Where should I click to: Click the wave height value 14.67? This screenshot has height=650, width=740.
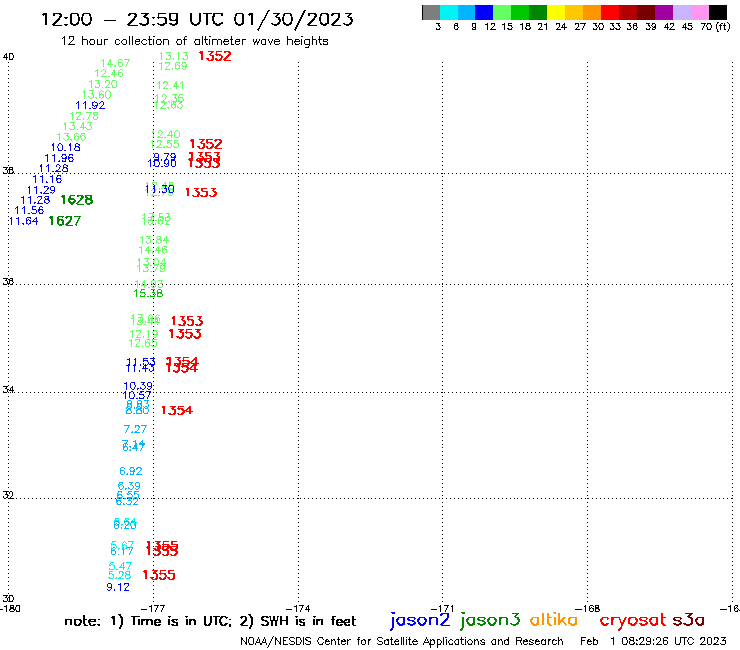[115, 63]
